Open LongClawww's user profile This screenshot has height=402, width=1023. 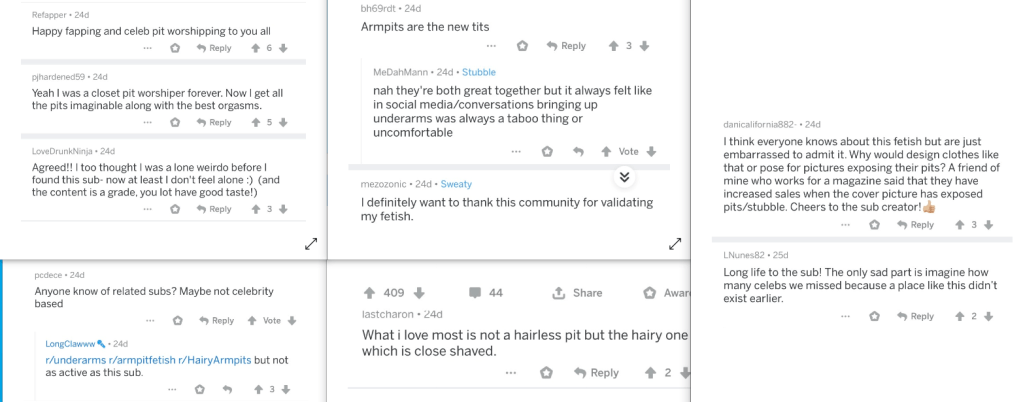coord(70,344)
